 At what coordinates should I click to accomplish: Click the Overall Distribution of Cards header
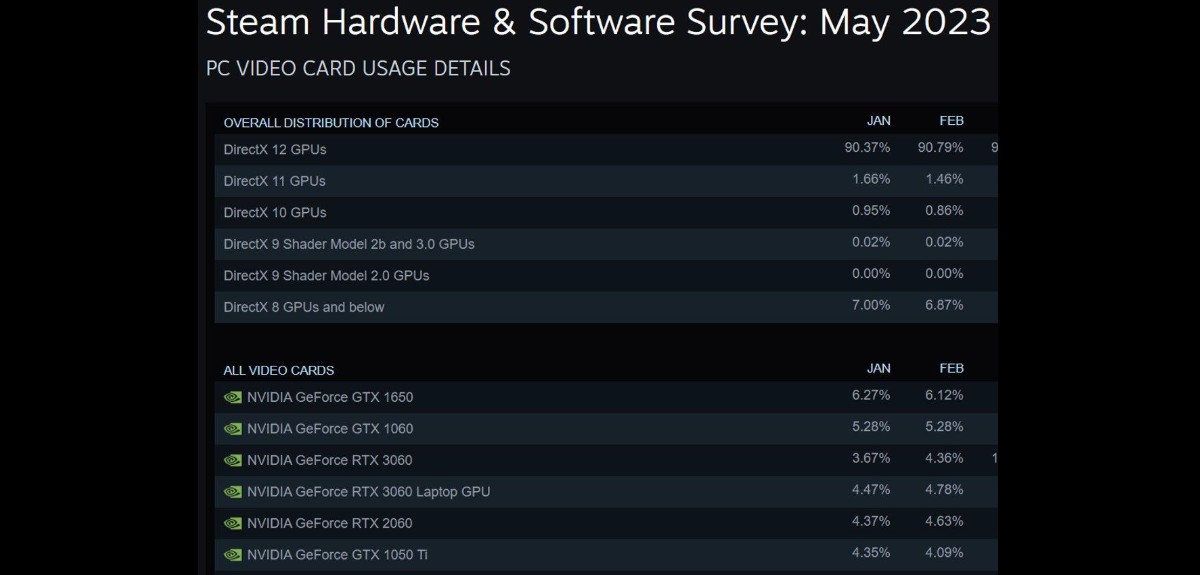pos(331,123)
